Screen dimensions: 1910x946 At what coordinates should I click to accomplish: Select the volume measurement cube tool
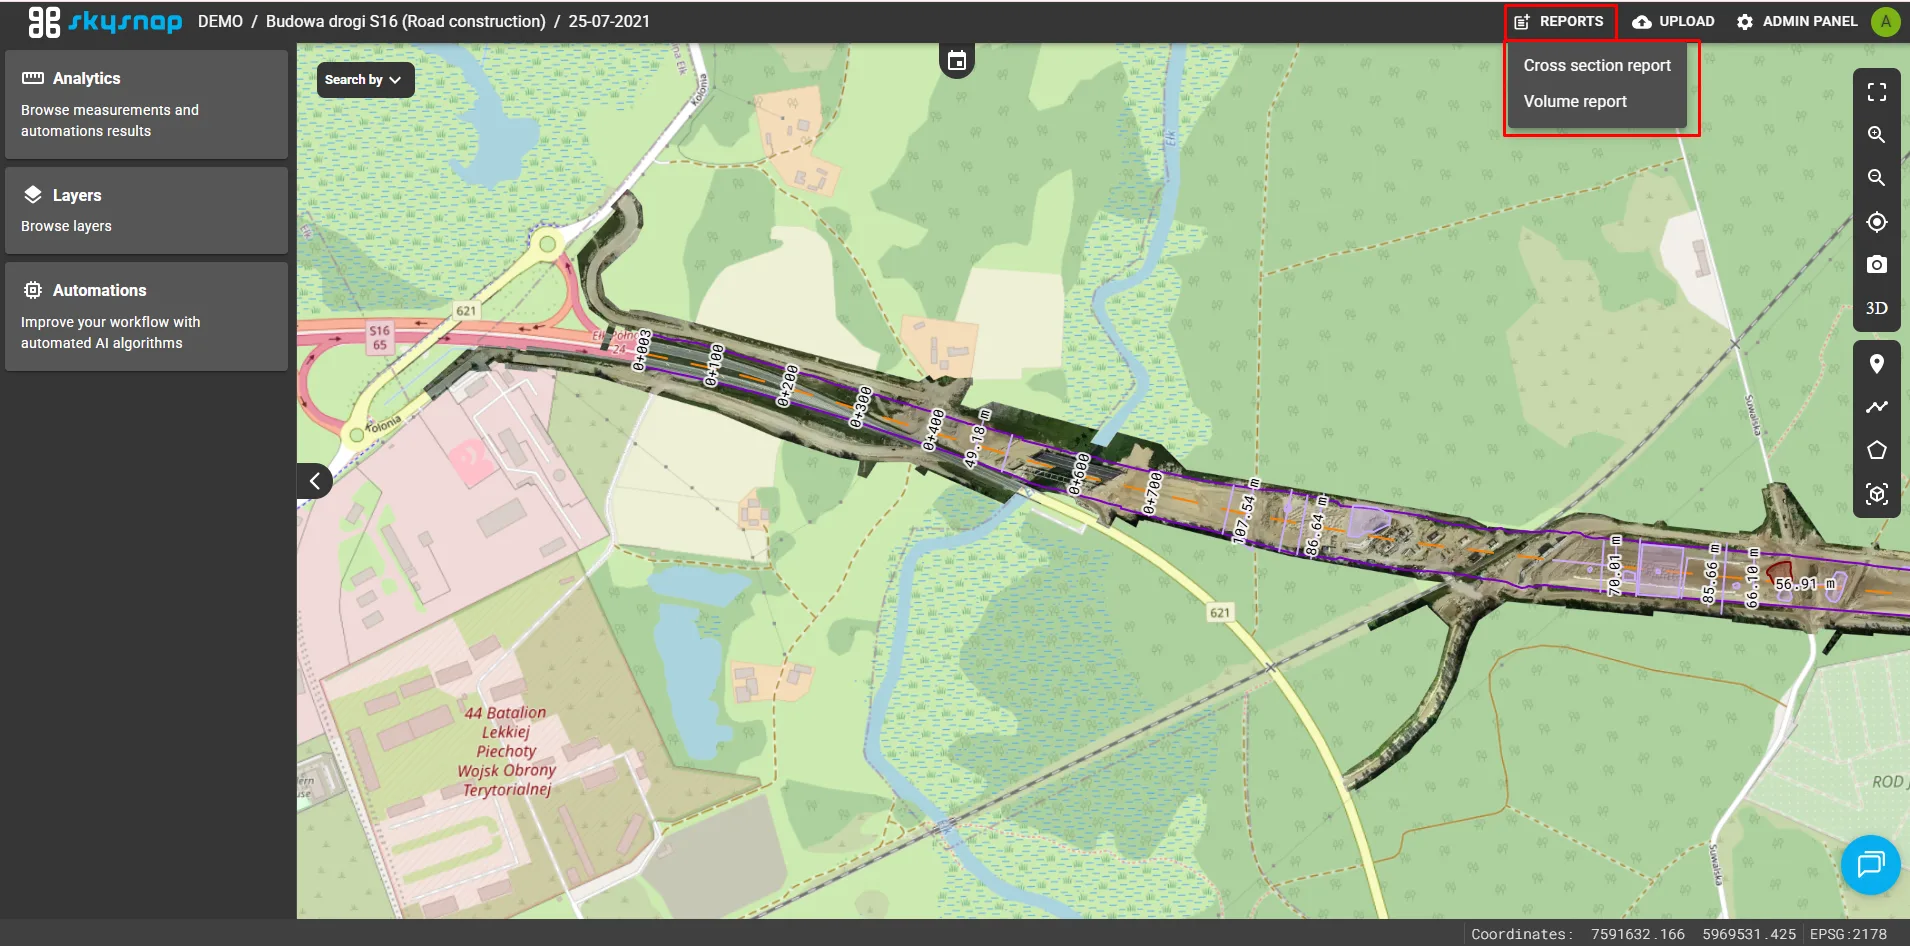(1876, 494)
